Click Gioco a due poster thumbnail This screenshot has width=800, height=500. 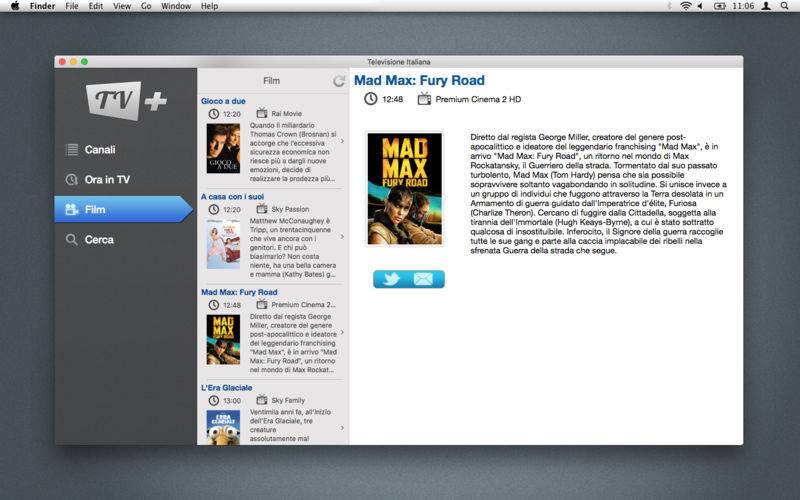pyautogui.click(x=223, y=148)
